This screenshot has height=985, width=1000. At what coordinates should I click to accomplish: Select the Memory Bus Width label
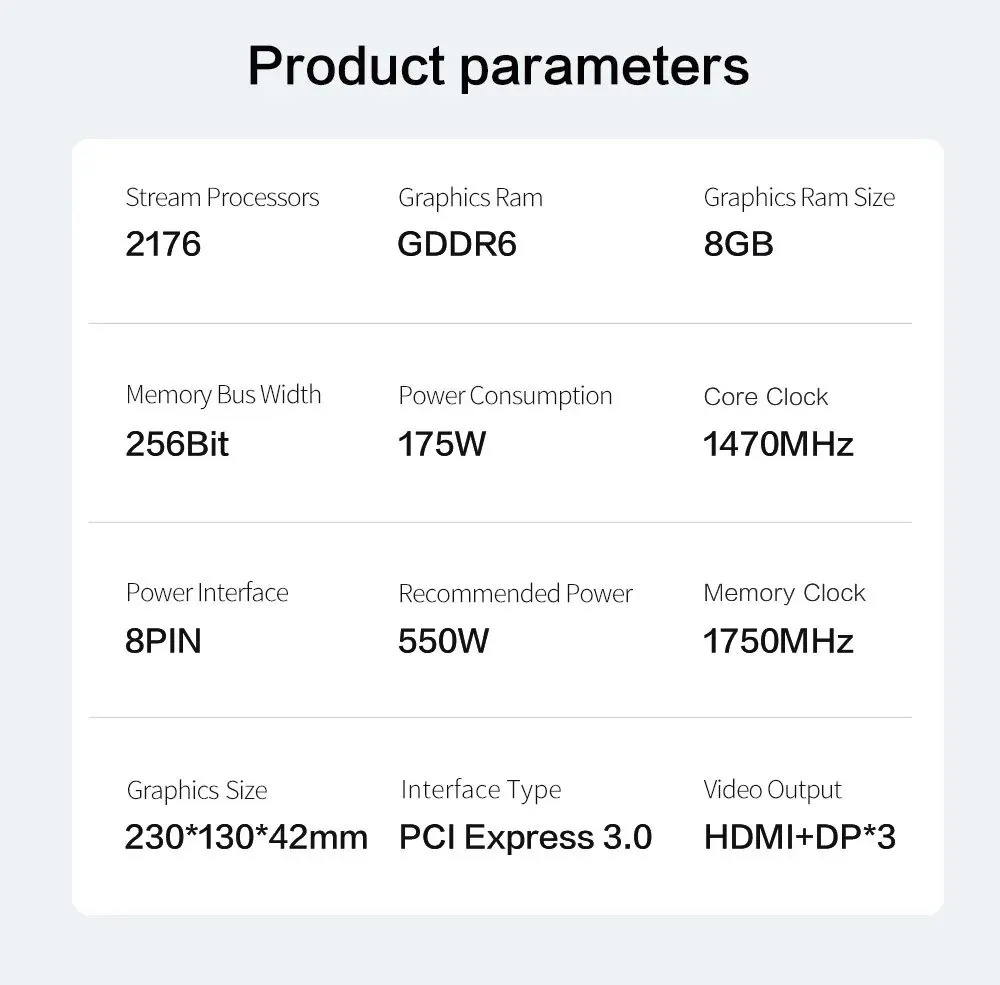tap(223, 396)
